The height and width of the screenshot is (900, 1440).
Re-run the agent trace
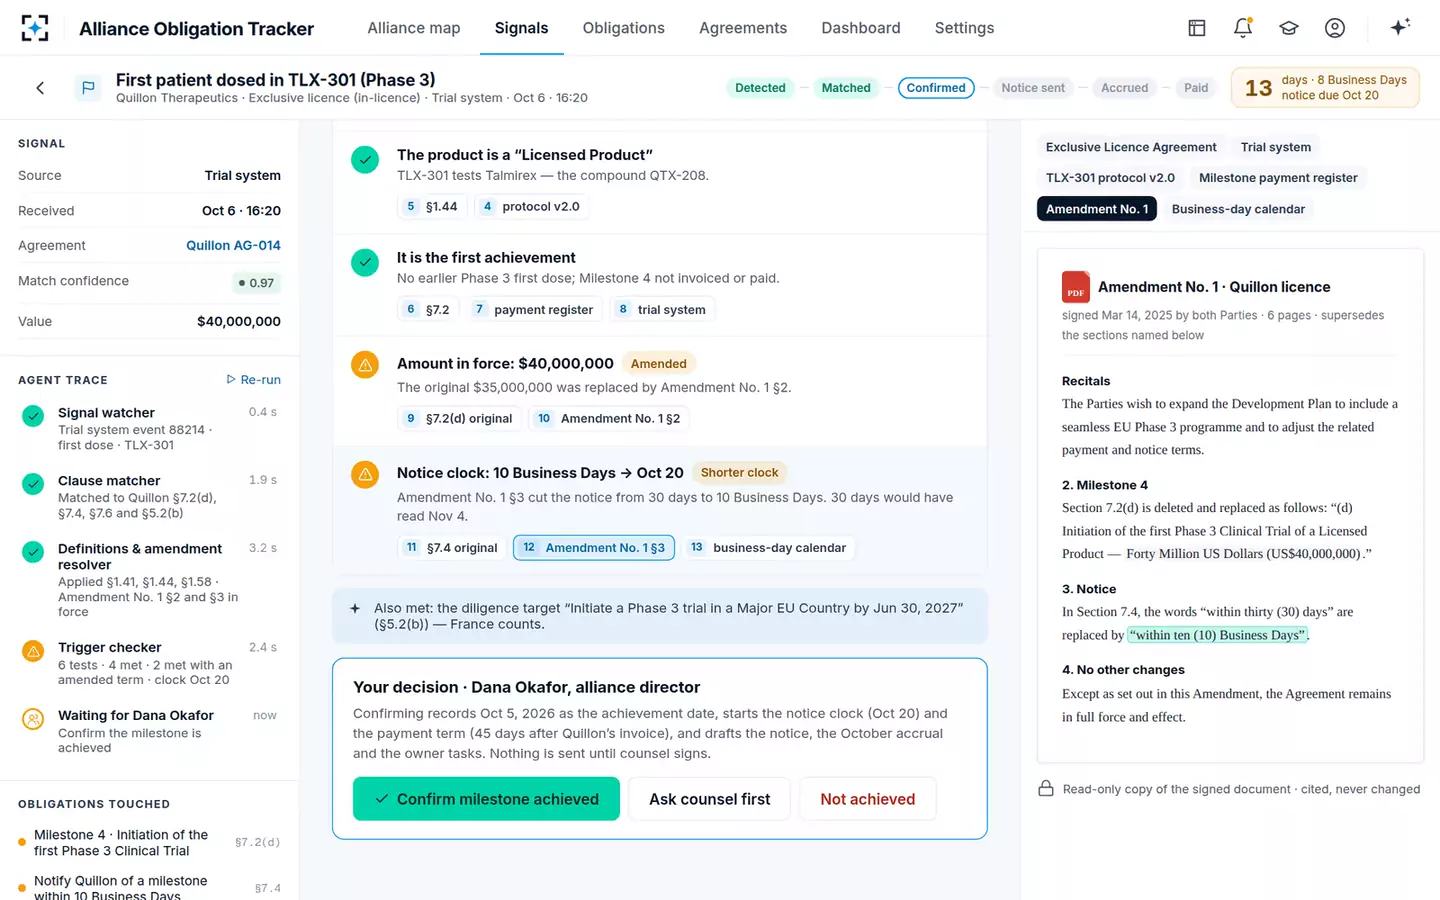253,380
